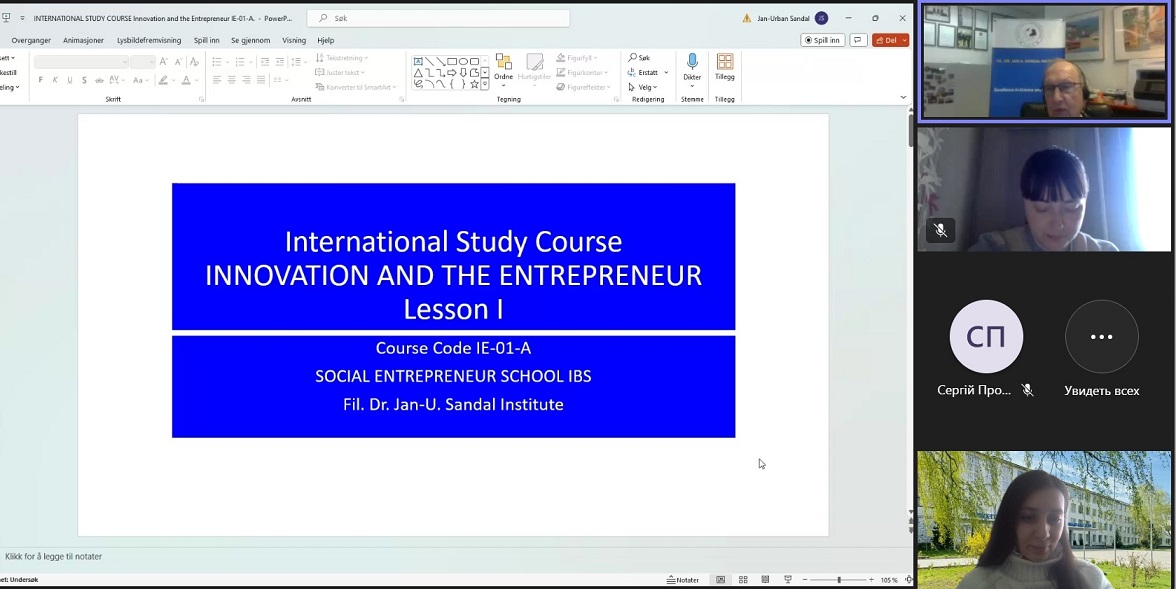Open reading view from status bar
Image resolution: width=1176 pixels, height=589 pixels.
click(x=765, y=580)
